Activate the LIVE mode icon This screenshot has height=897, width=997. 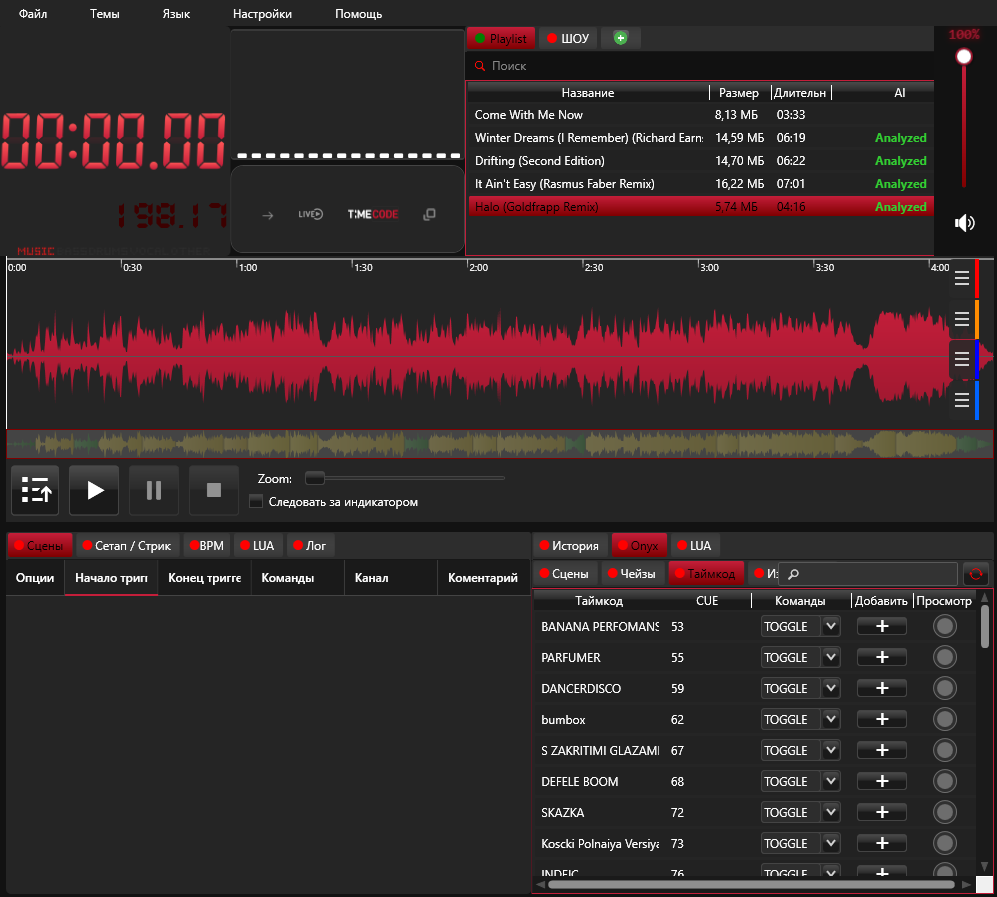coord(311,213)
